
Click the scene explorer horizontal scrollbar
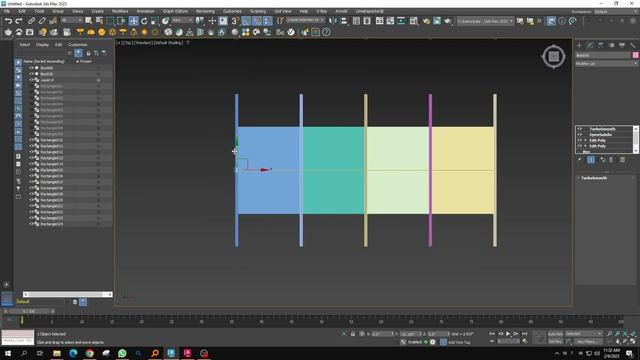click(x=67, y=294)
